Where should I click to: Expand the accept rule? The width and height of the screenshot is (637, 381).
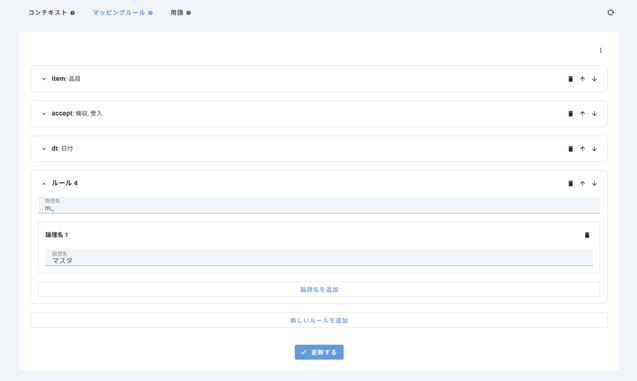pyautogui.click(x=44, y=114)
